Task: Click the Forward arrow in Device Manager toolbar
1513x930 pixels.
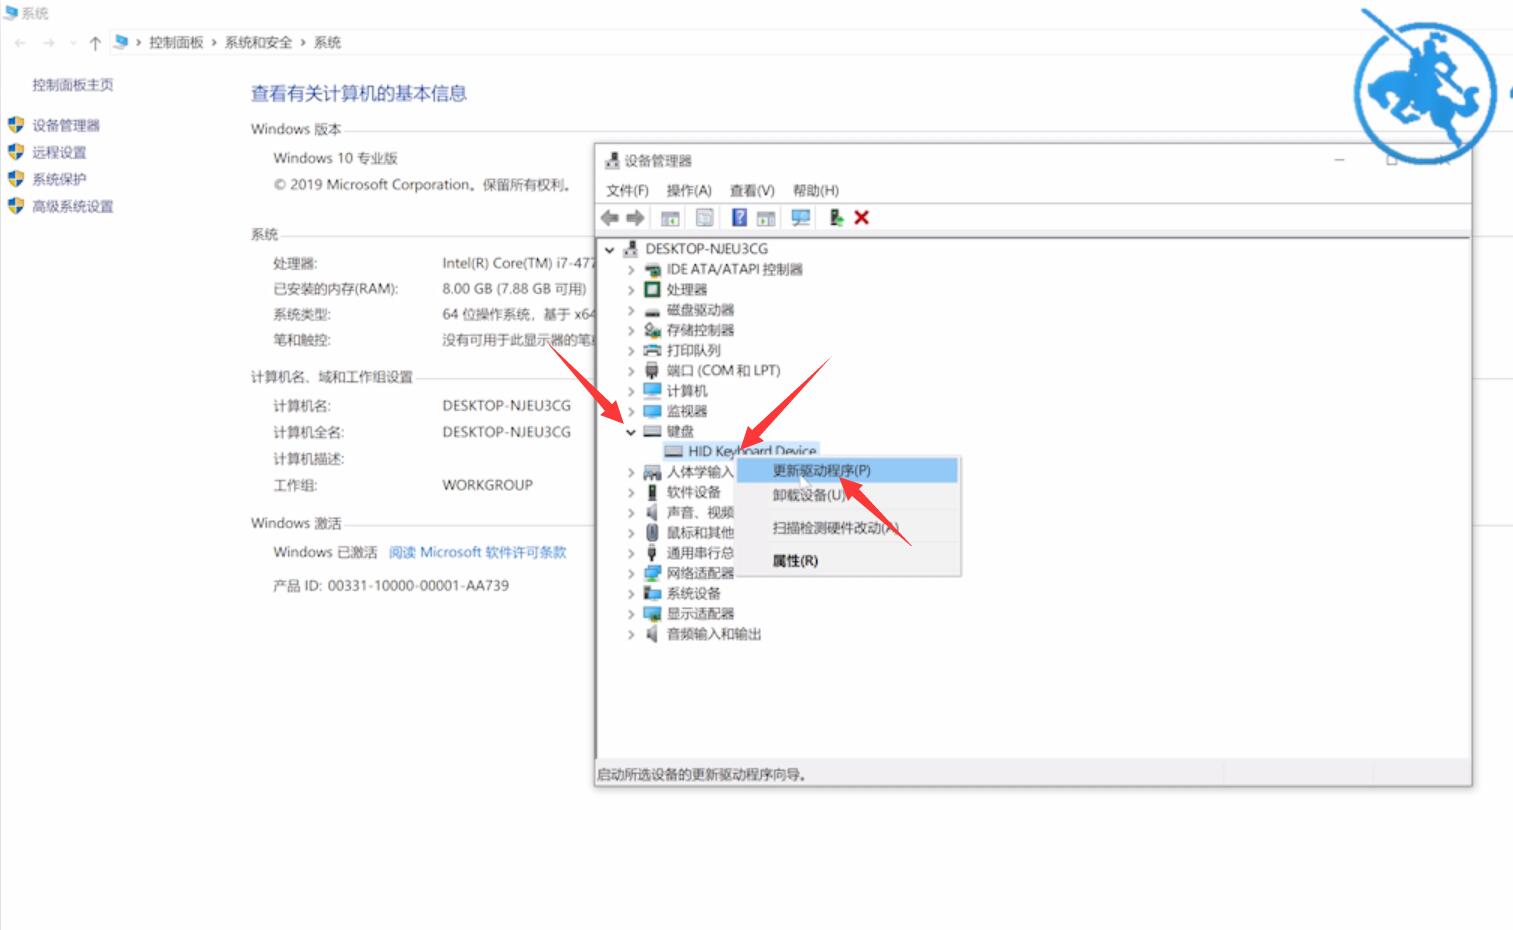Action: pos(635,218)
